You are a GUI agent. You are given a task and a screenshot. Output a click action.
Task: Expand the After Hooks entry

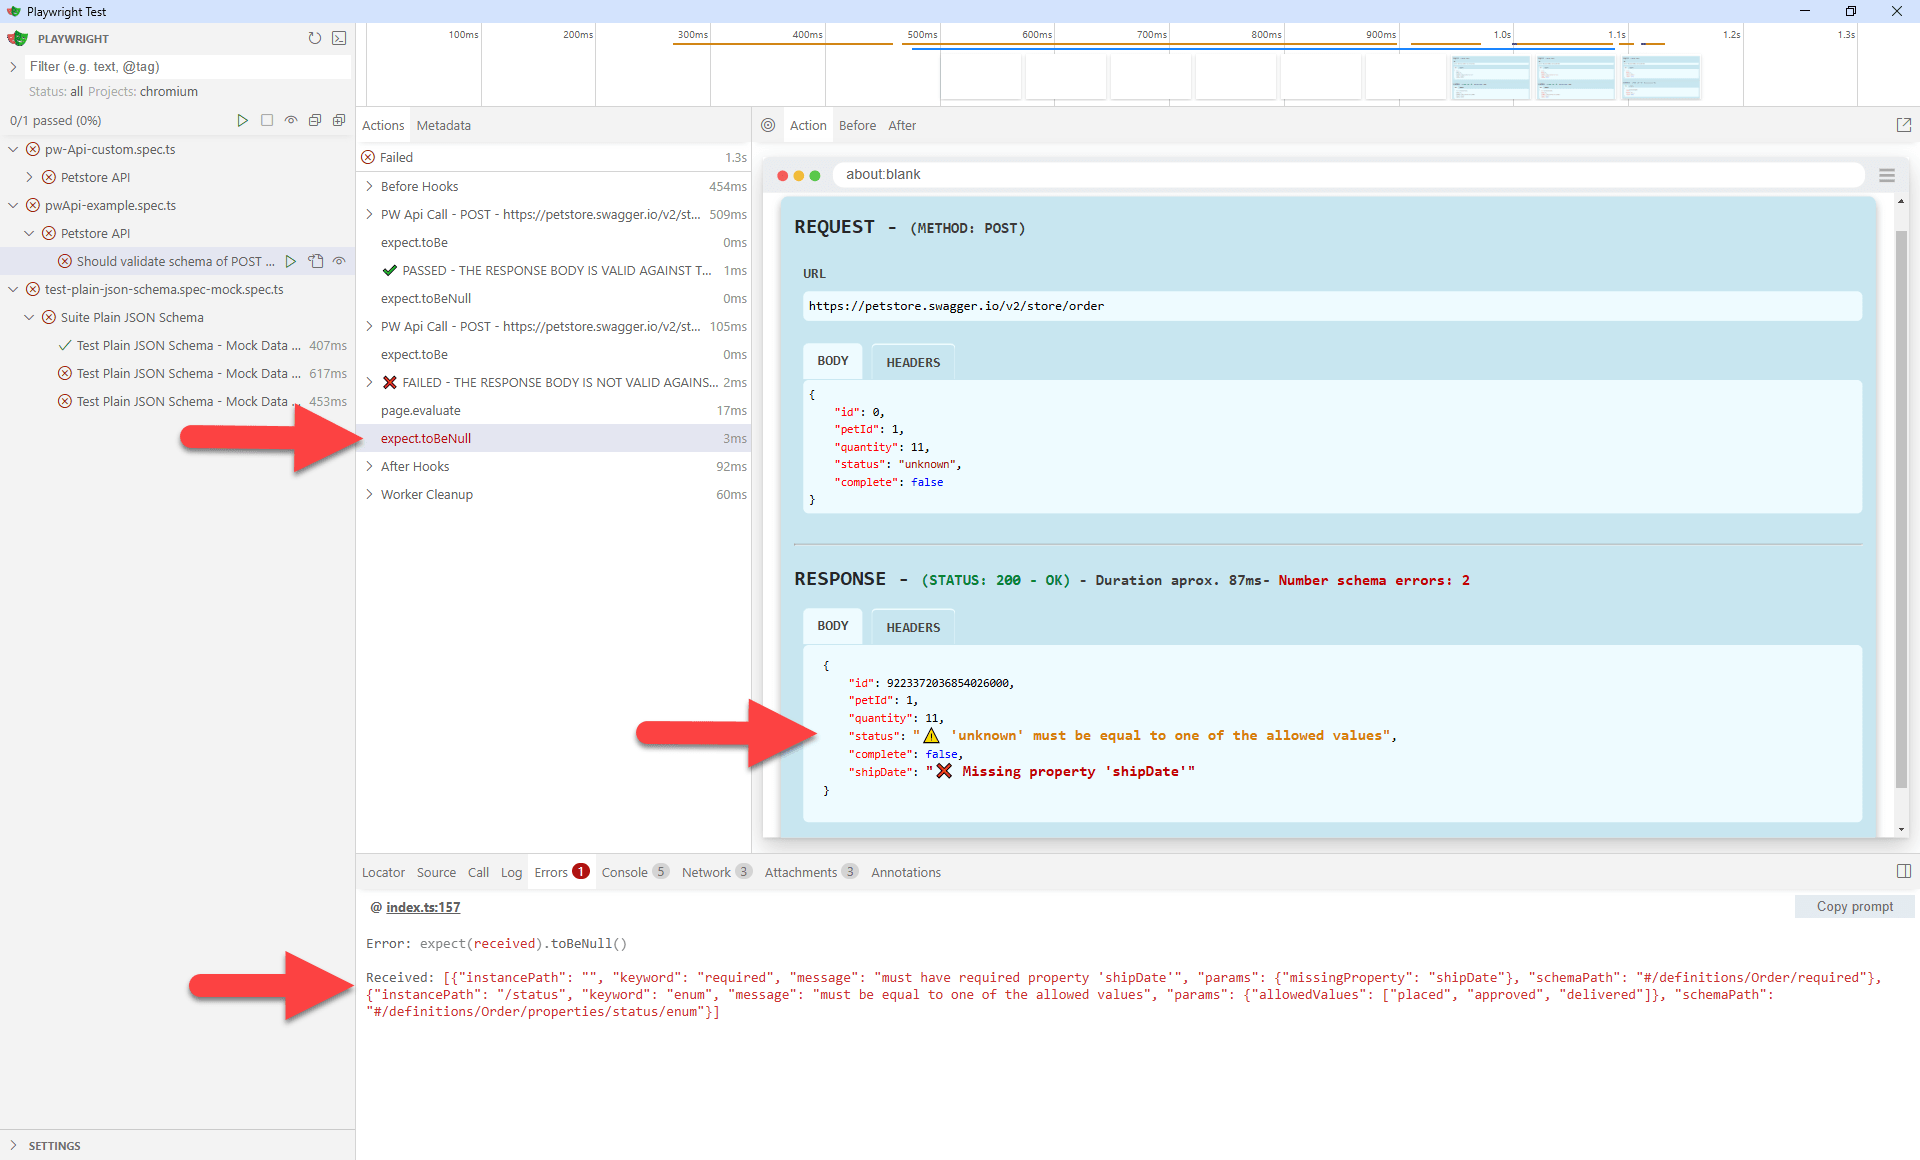[x=368, y=466]
